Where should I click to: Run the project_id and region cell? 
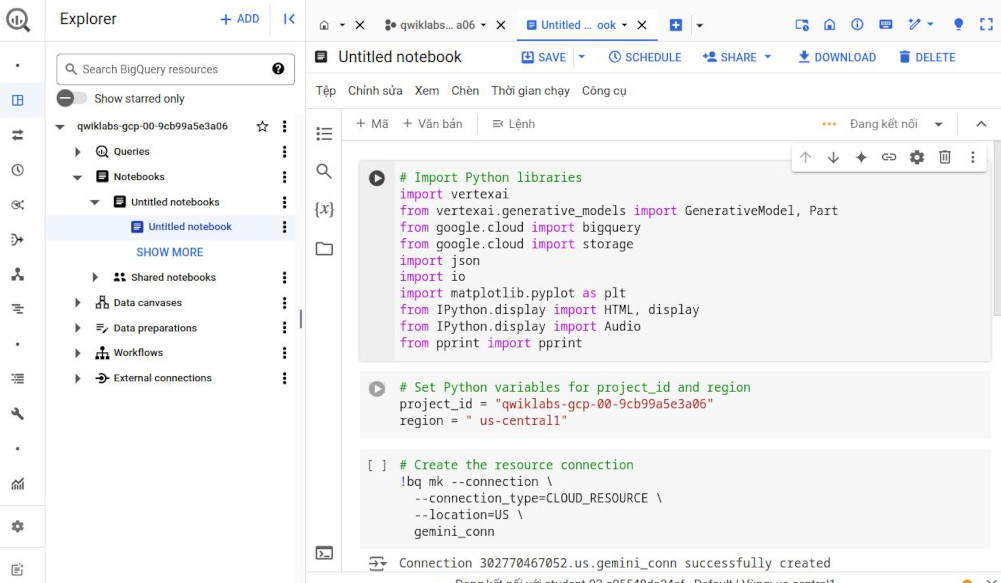377,388
